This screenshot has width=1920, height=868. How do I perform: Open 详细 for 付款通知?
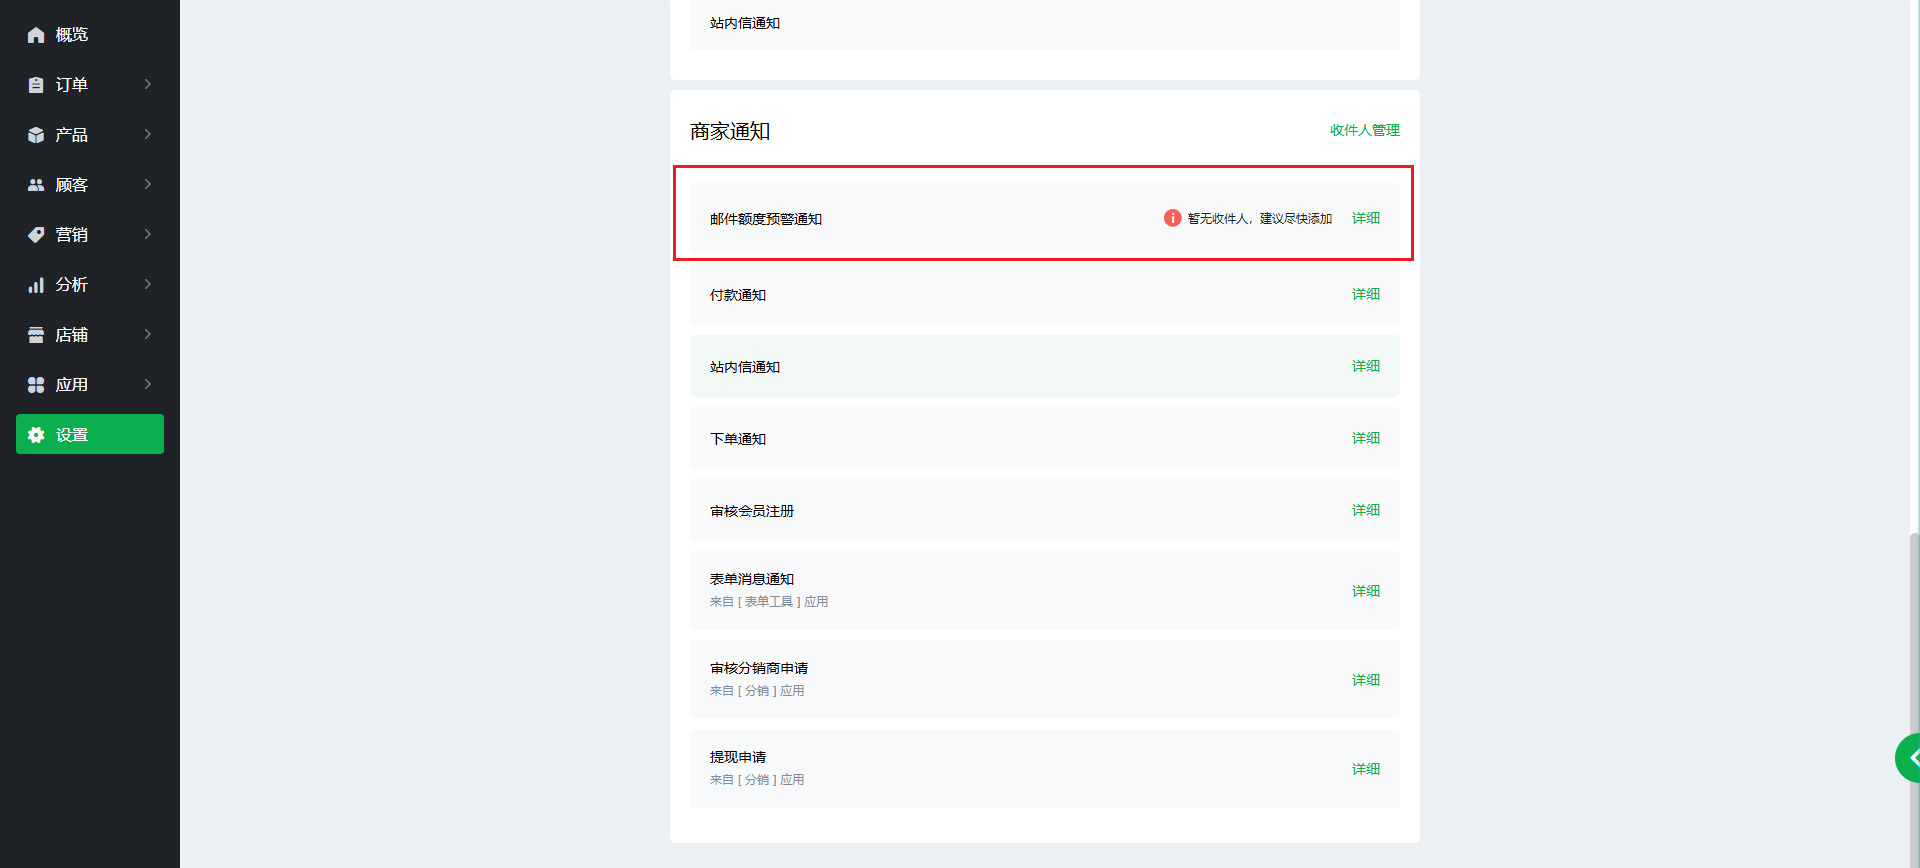click(x=1365, y=294)
